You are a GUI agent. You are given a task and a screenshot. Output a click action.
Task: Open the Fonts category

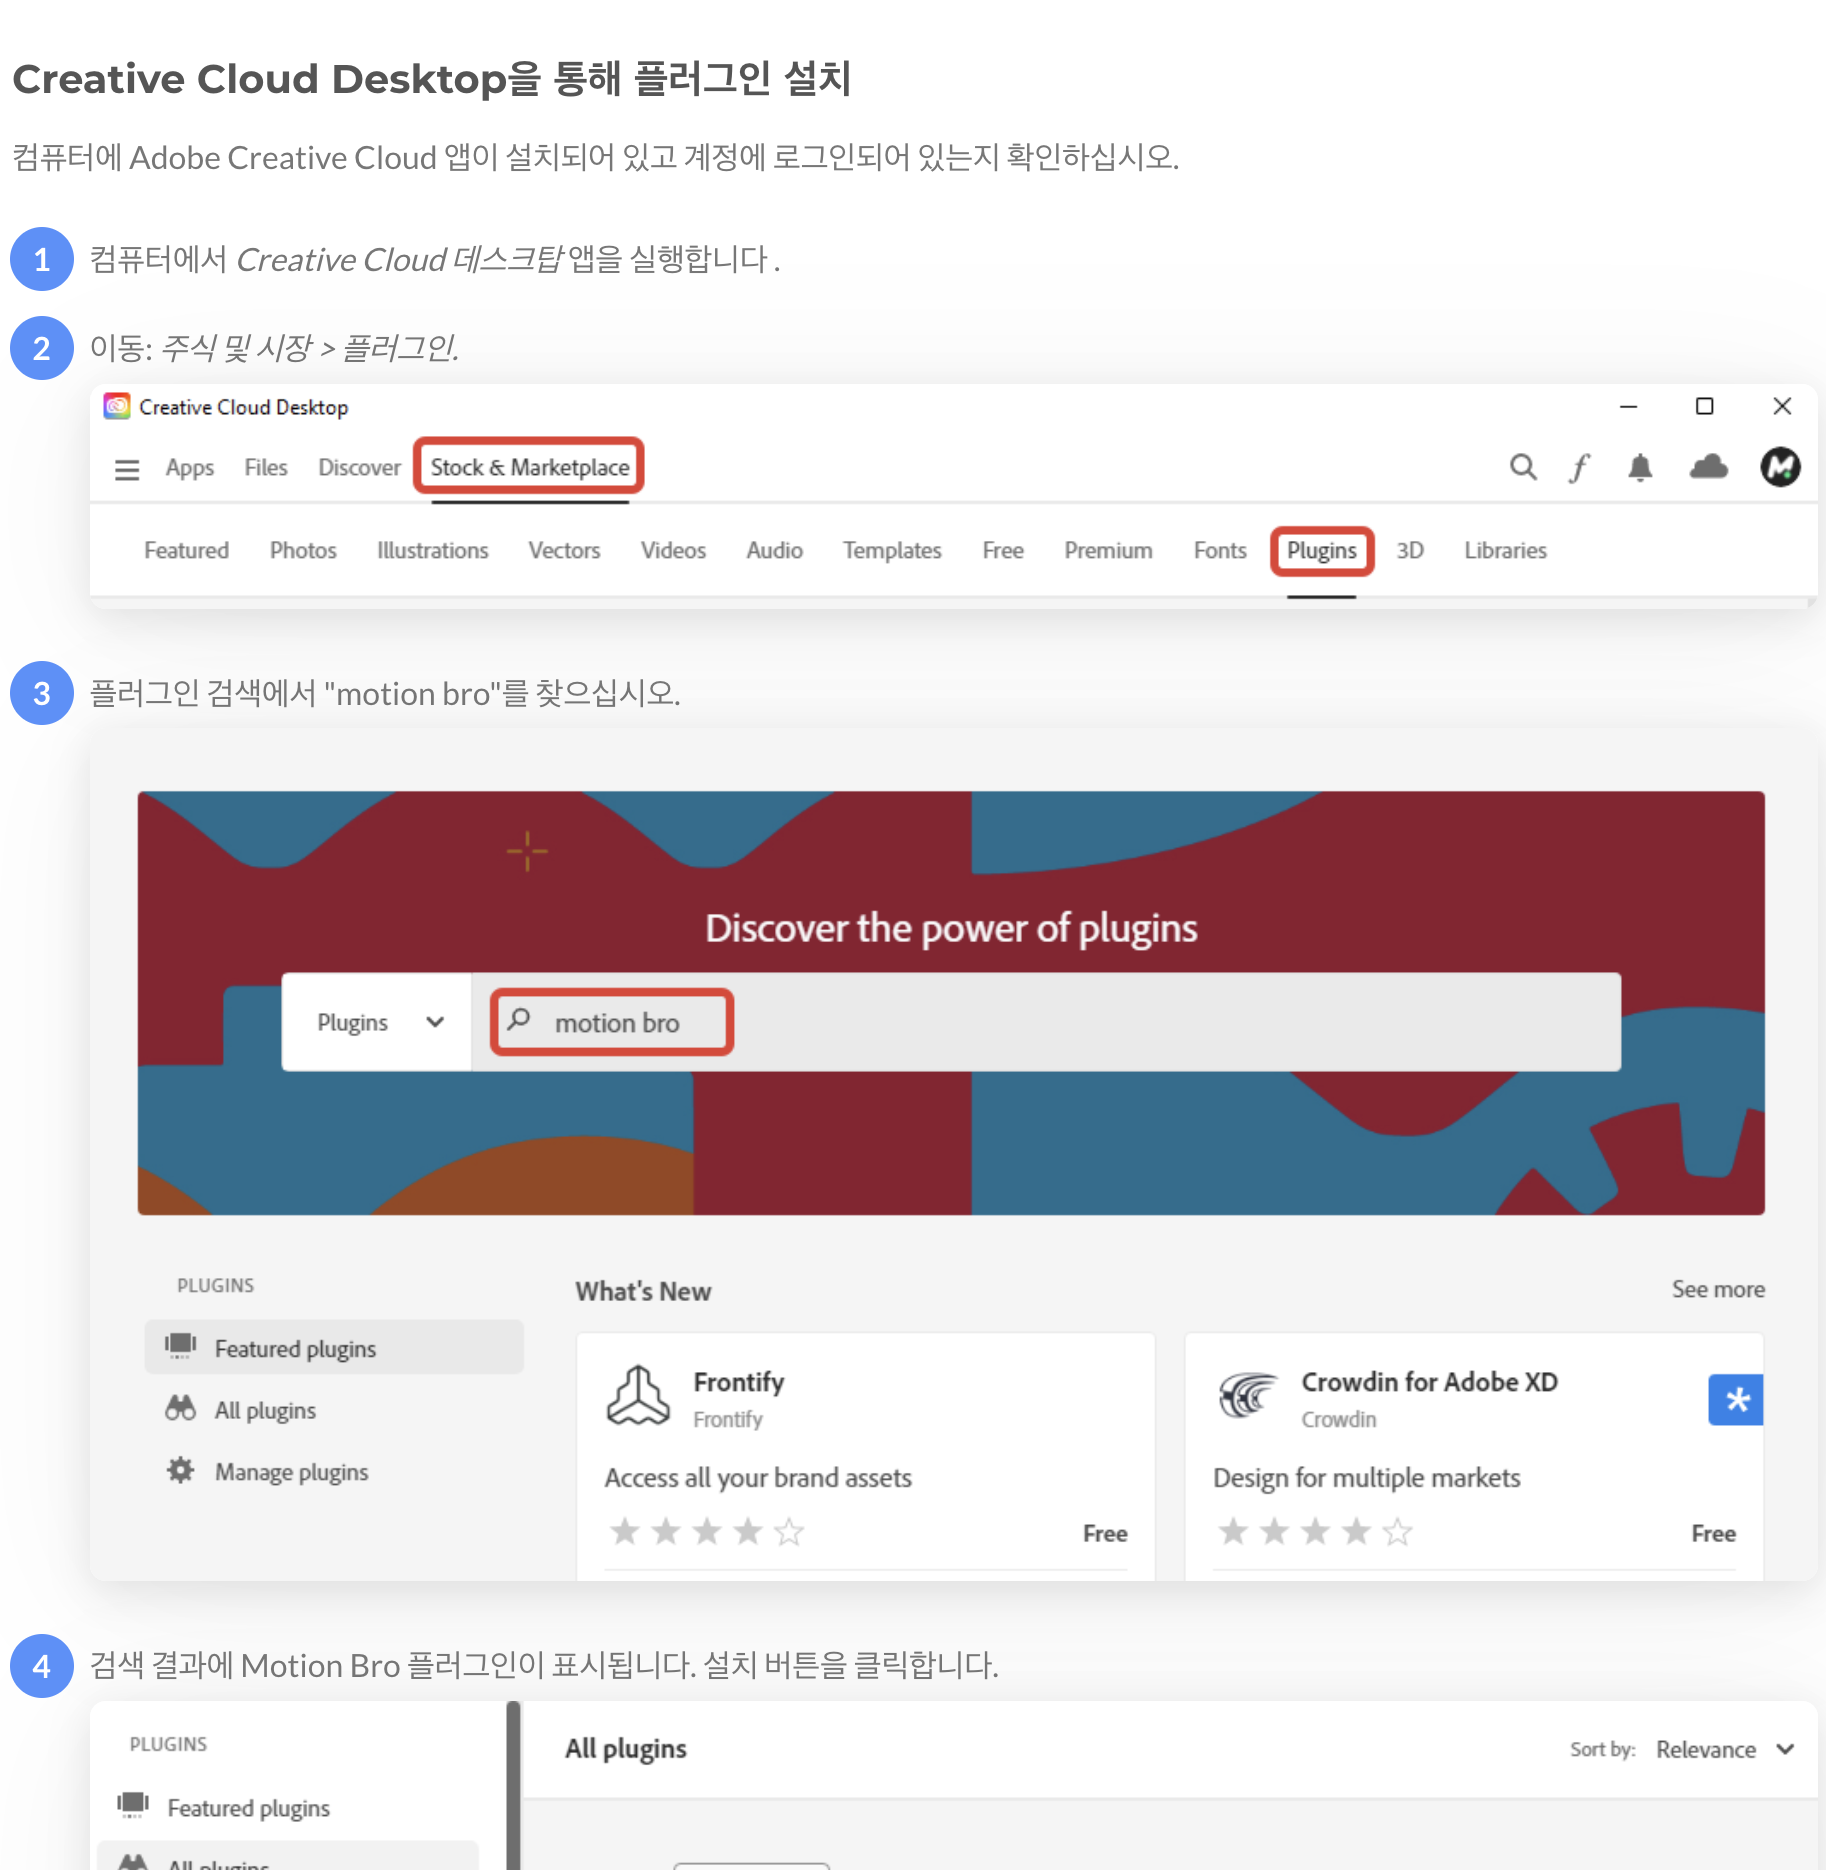pyautogui.click(x=1220, y=551)
